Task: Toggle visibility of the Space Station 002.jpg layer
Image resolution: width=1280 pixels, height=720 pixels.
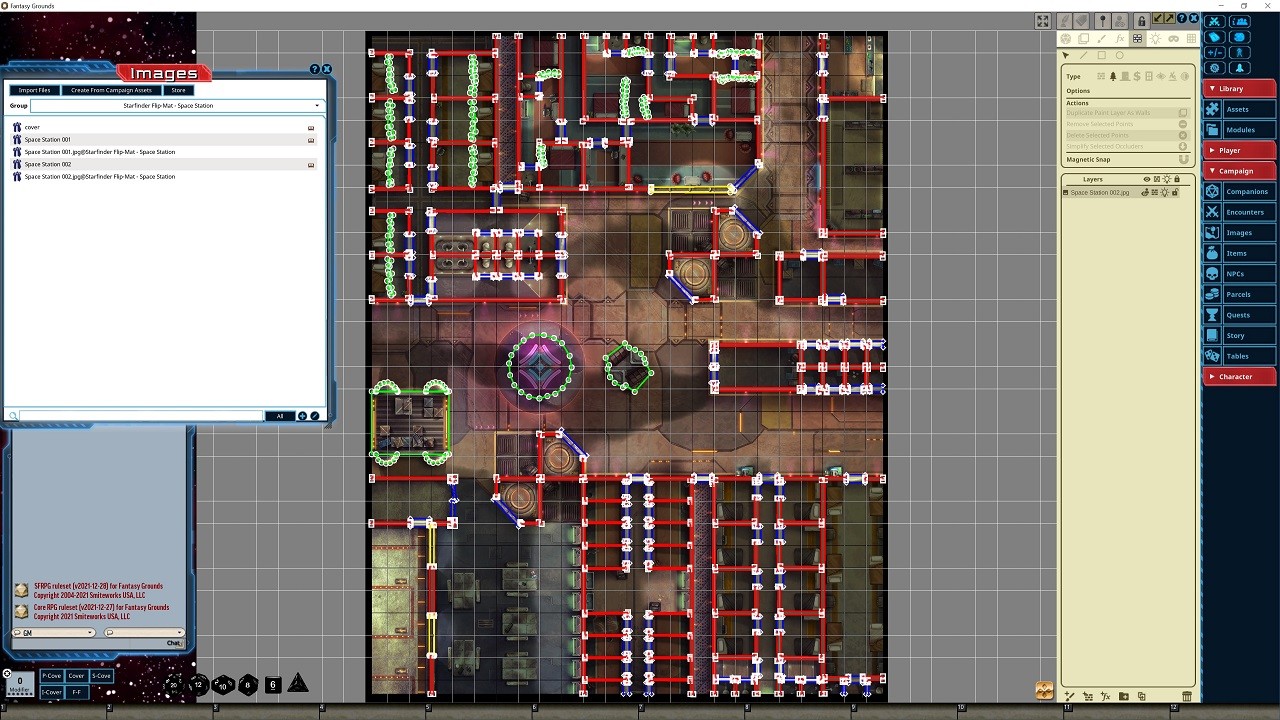Action: point(1146,192)
